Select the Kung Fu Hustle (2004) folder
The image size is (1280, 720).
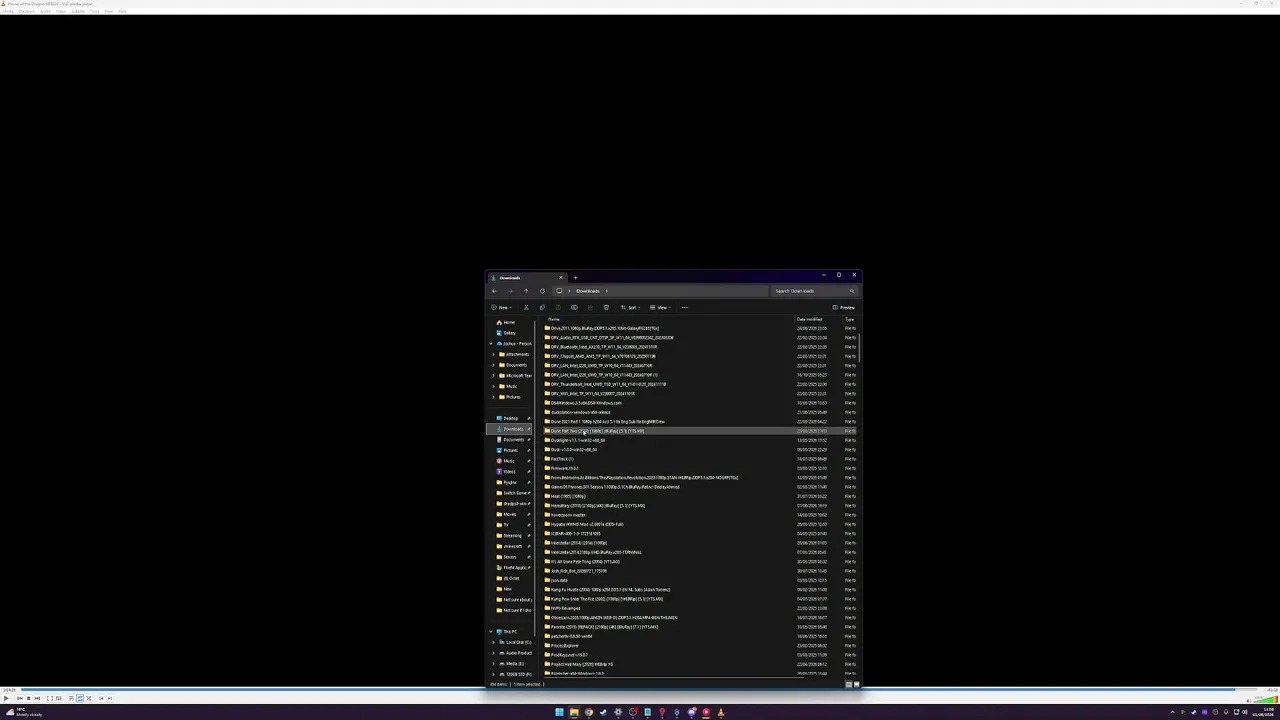coord(608,590)
